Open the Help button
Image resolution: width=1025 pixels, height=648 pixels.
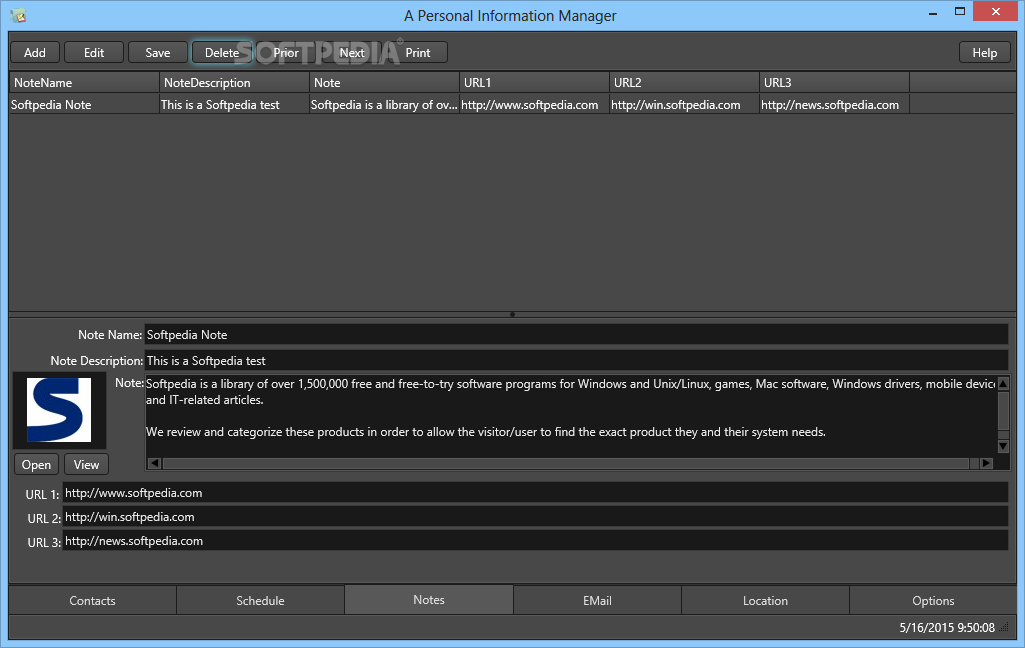[984, 53]
